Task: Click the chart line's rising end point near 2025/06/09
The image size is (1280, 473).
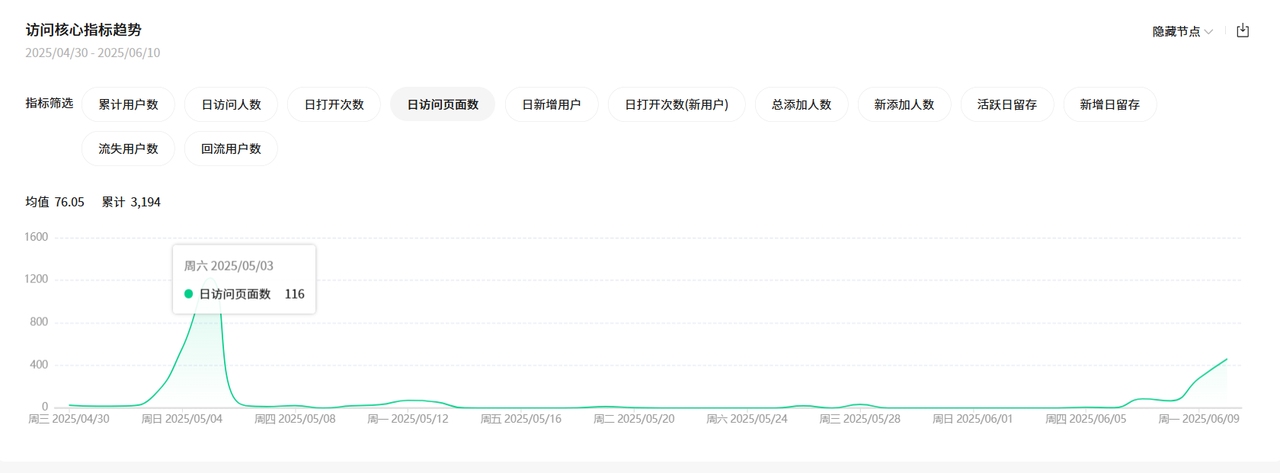Action: click(1227, 359)
